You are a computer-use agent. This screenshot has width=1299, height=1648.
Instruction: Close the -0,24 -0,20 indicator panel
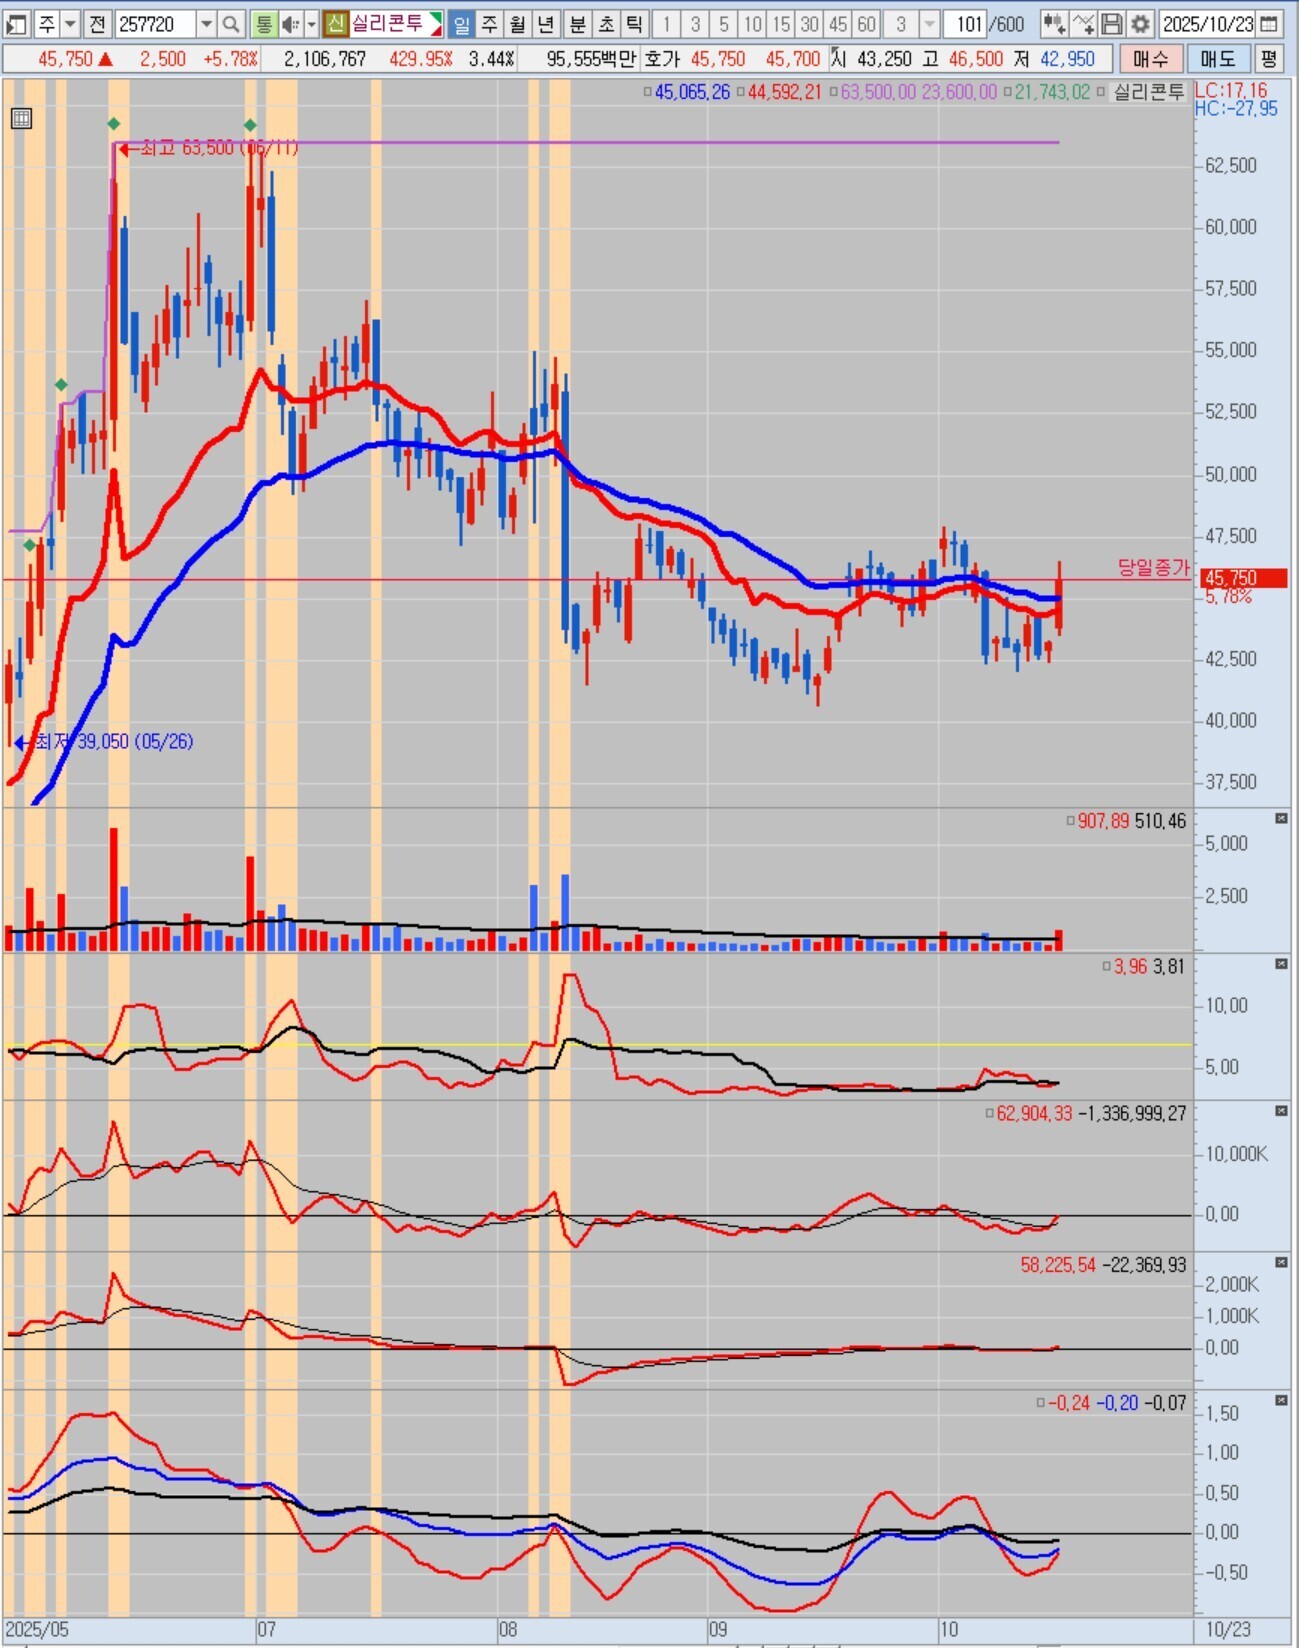click(1281, 1401)
